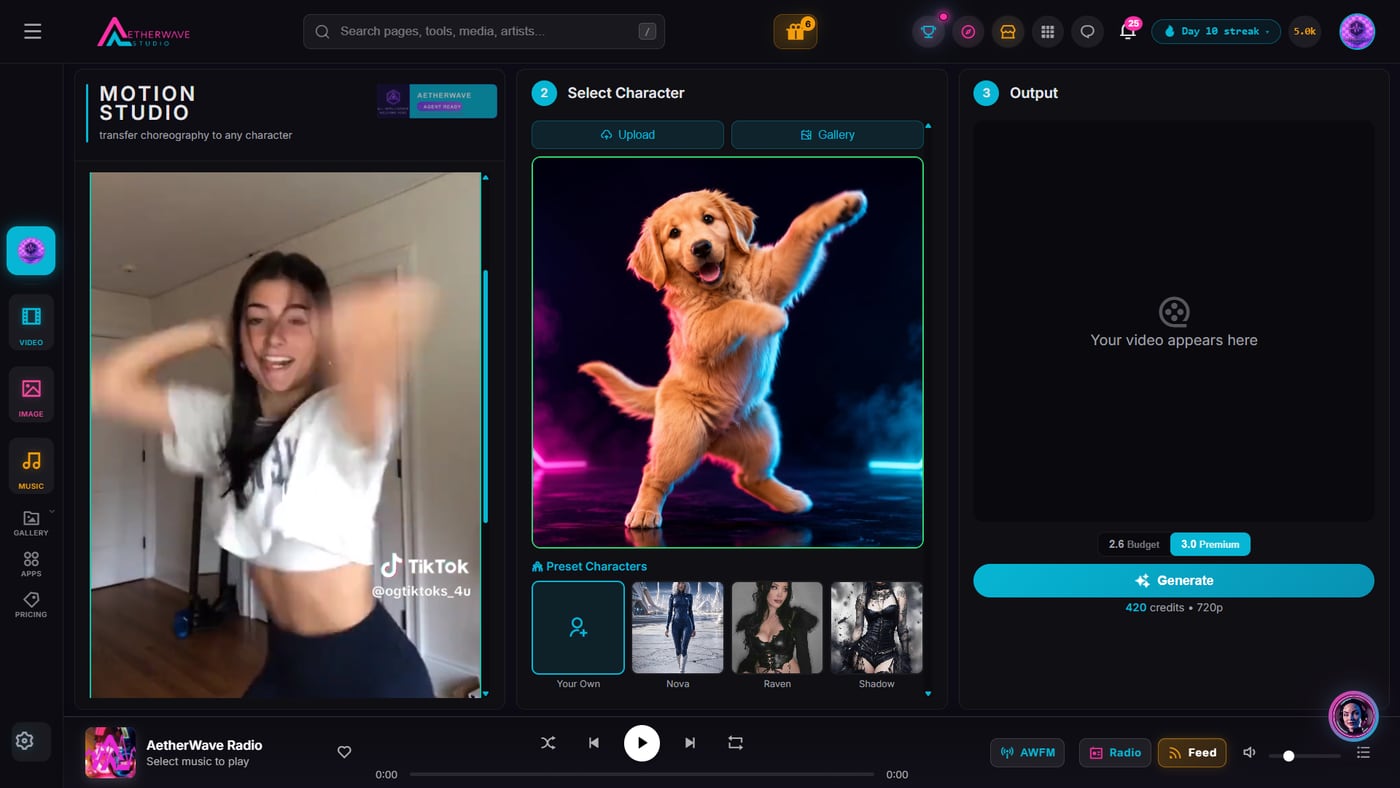Switch to the AWFM tab
The width and height of the screenshot is (1400, 788).
(x=1027, y=753)
